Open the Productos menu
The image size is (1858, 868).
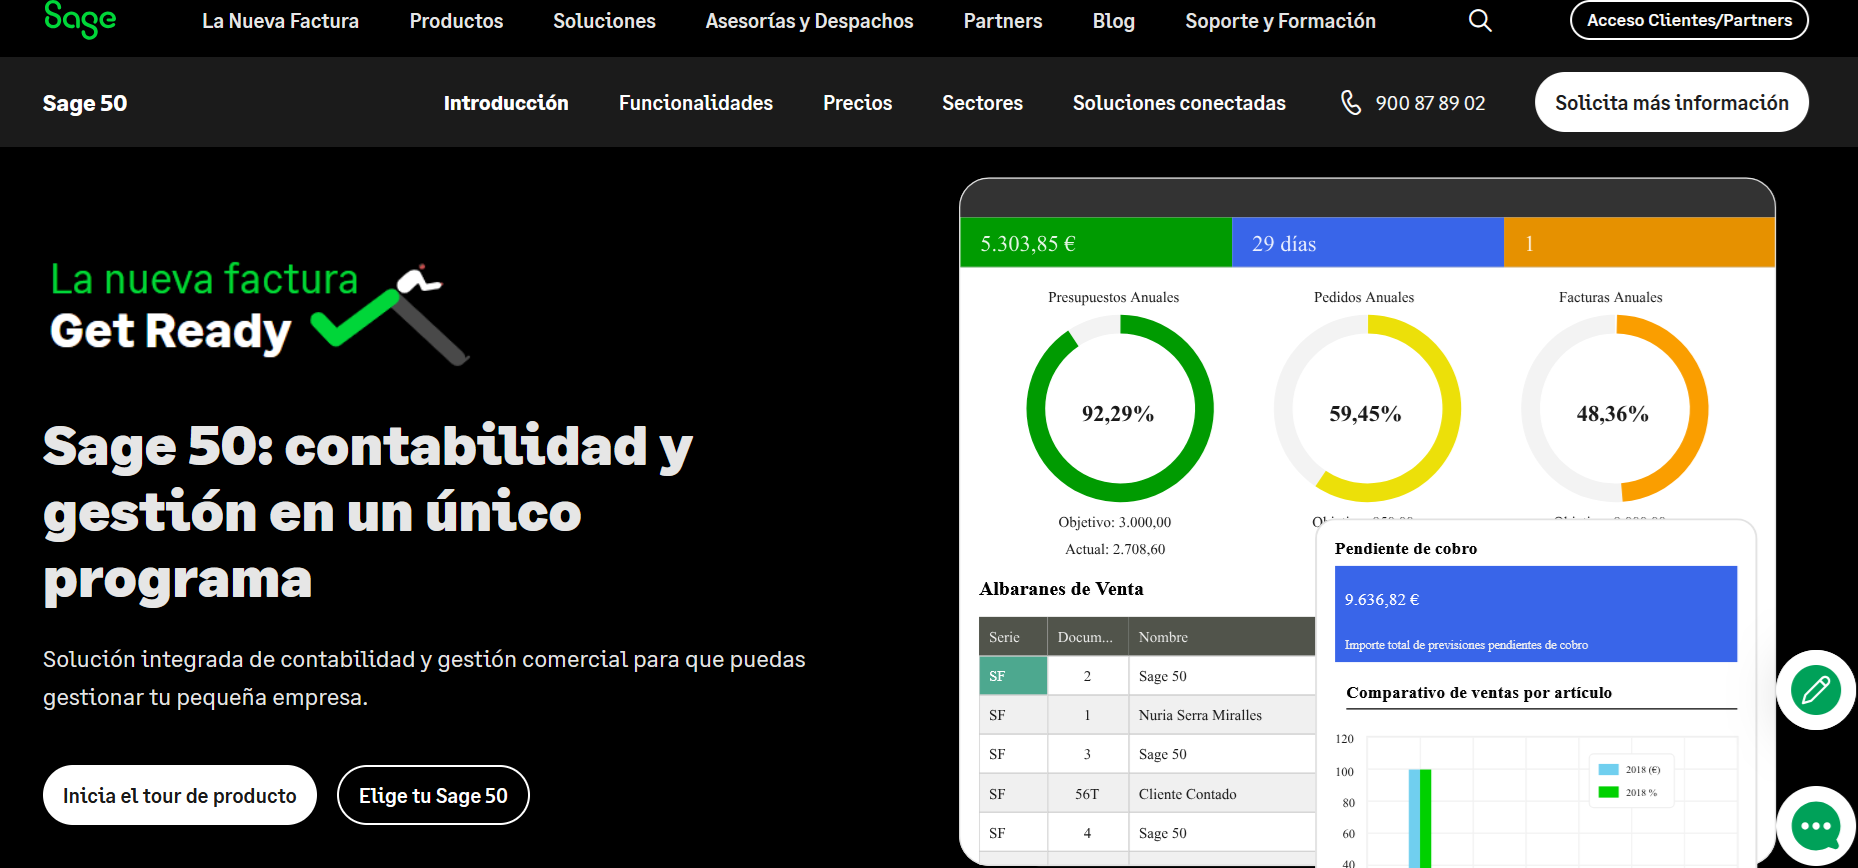click(456, 21)
